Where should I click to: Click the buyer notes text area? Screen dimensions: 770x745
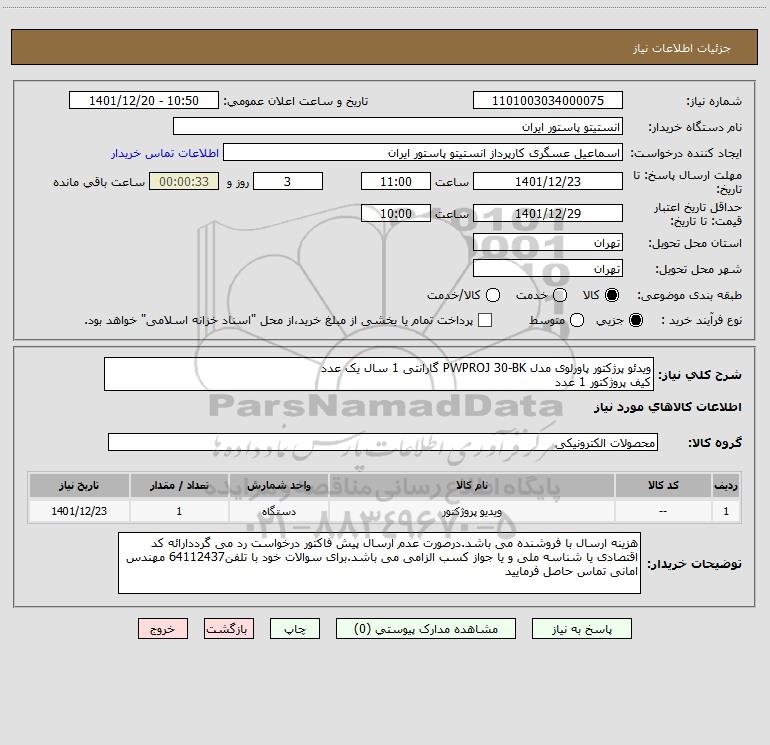(x=379, y=563)
